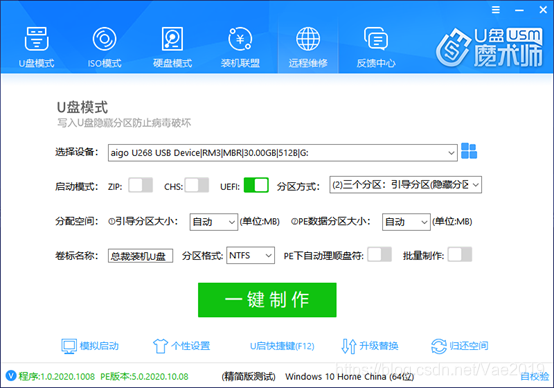Open the U盘模式 tab icon

(36, 39)
